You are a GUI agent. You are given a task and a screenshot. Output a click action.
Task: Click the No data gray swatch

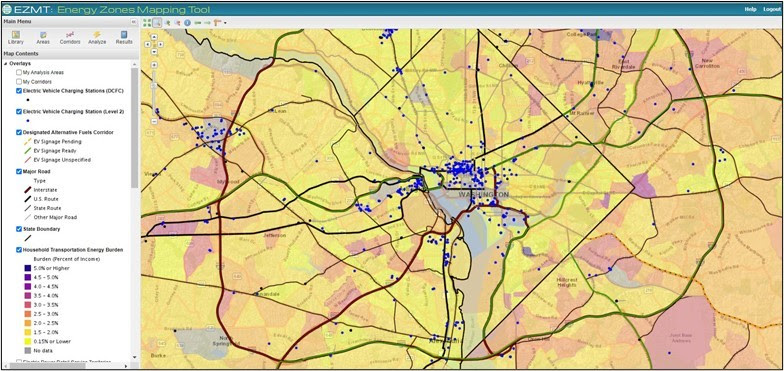28,350
